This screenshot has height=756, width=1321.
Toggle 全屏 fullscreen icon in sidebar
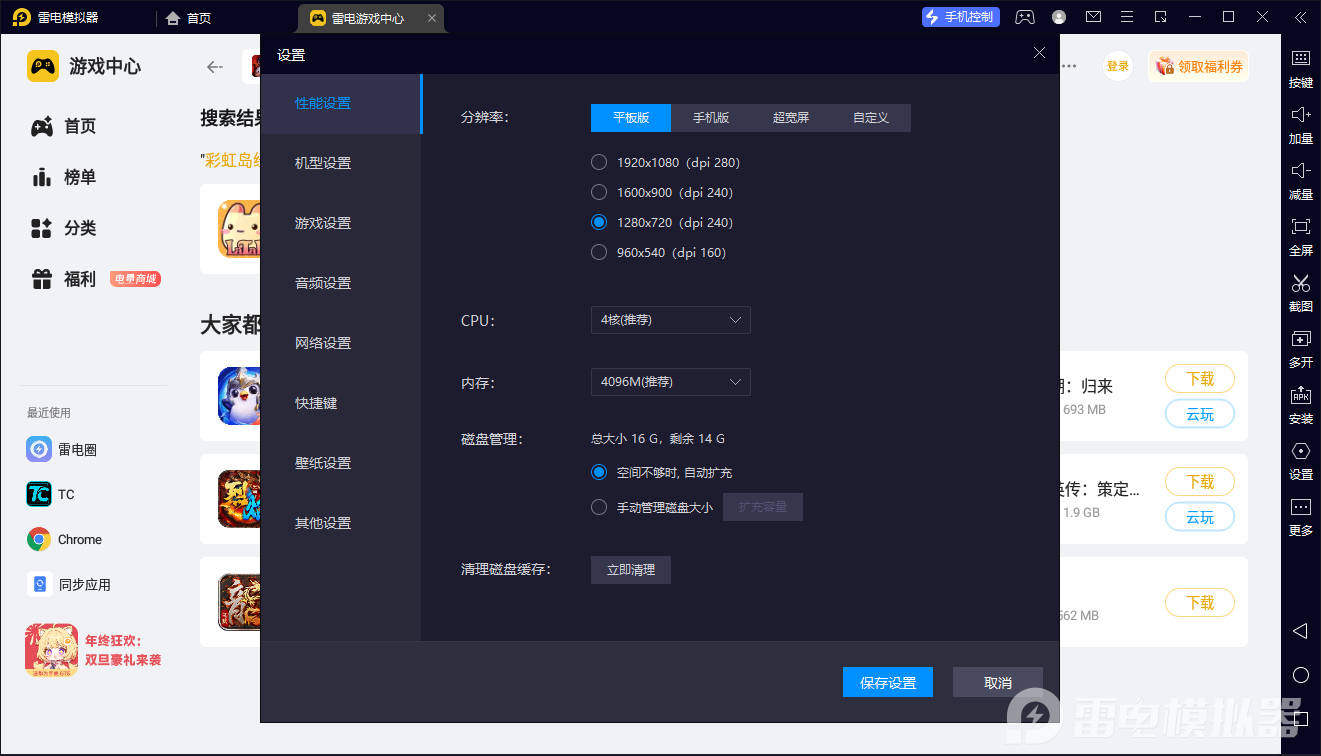point(1300,227)
